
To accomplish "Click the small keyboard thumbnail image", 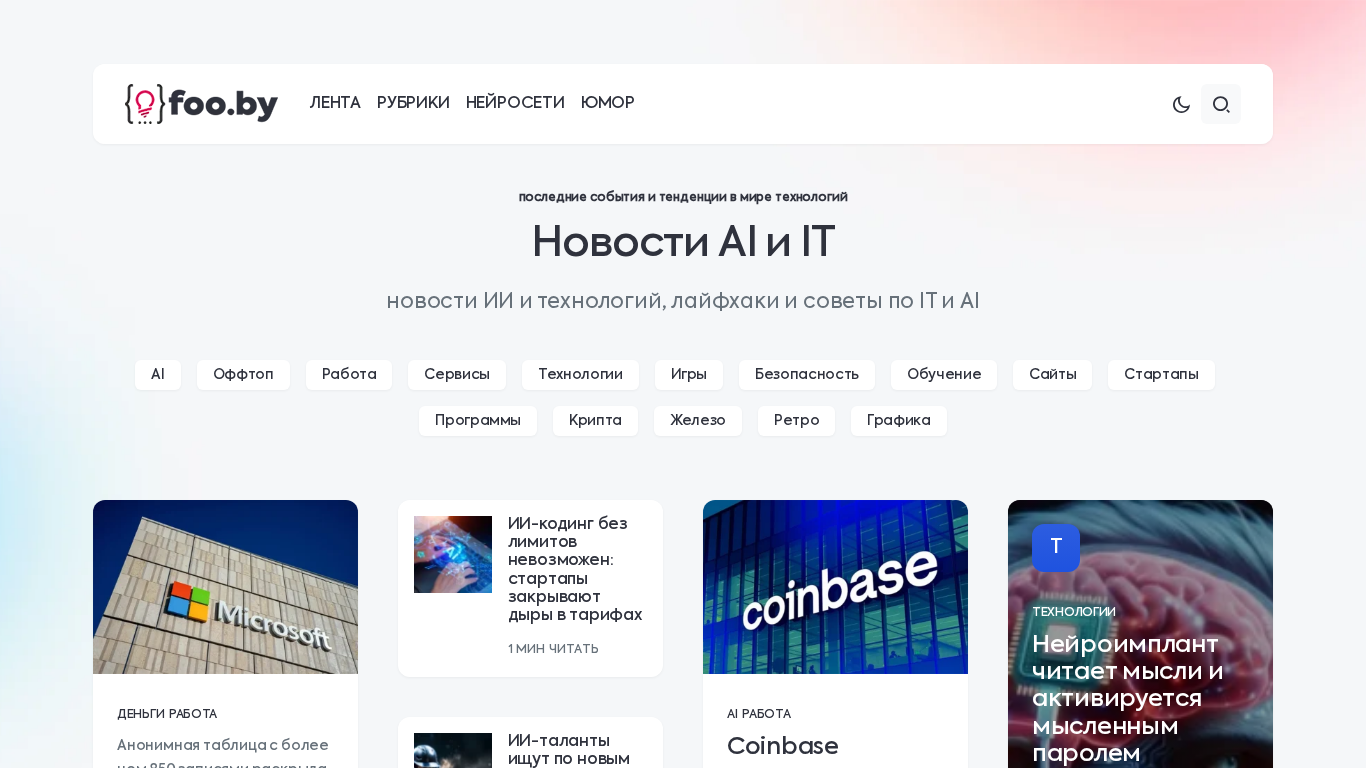I will [453, 554].
